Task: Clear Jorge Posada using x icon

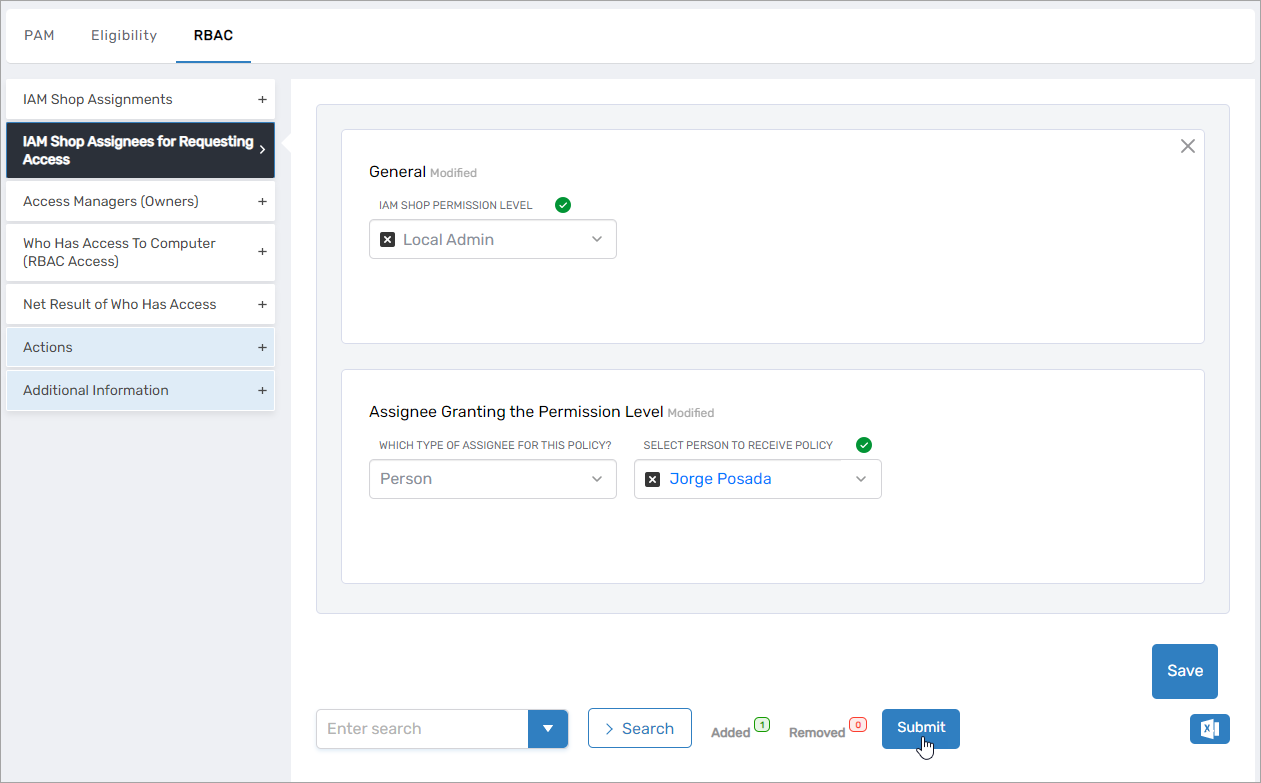Action: pyautogui.click(x=652, y=479)
